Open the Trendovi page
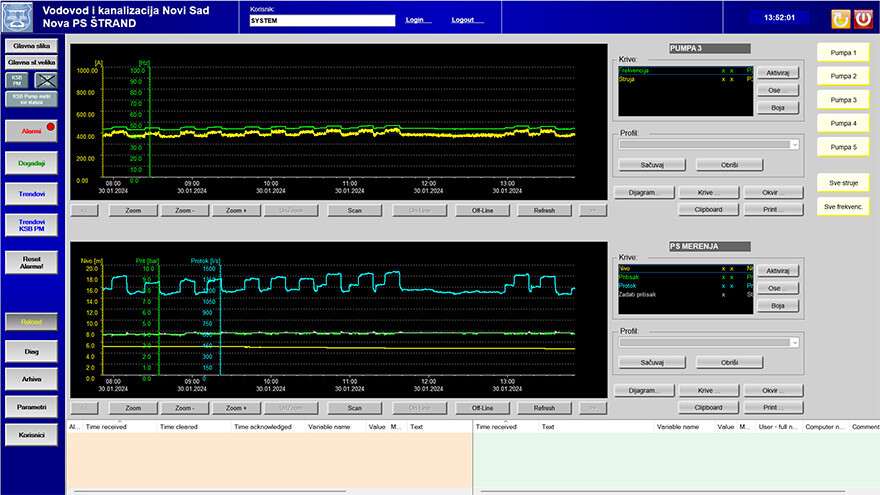The width and height of the screenshot is (880, 495). coord(31,194)
